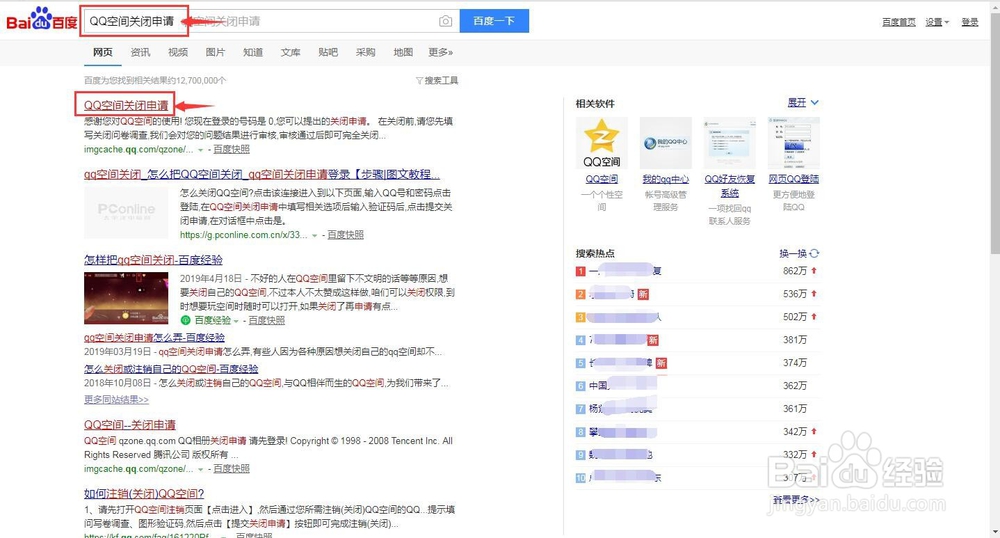
Task: Expand dropdown arrow beside first imgcache.qq.com URL
Action: 200,150
